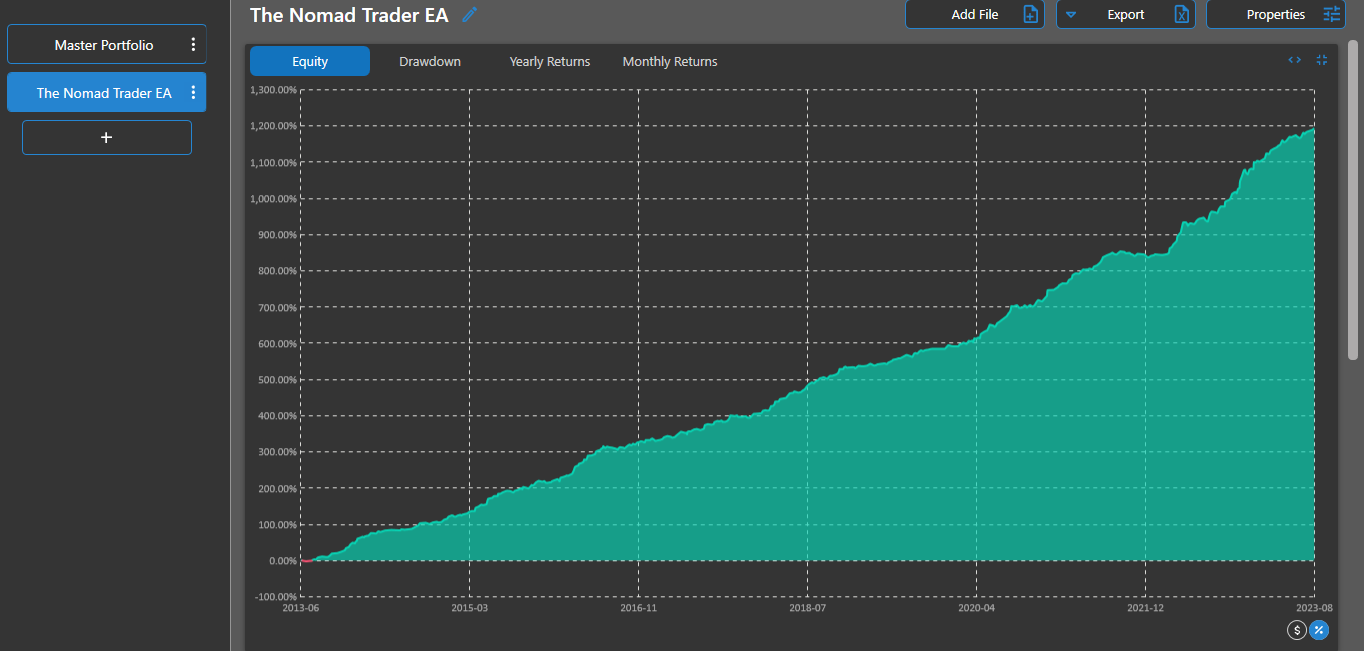Click the pencil icon to rename The Nomad Trader EA
The width and height of the screenshot is (1364, 651).
click(x=468, y=15)
